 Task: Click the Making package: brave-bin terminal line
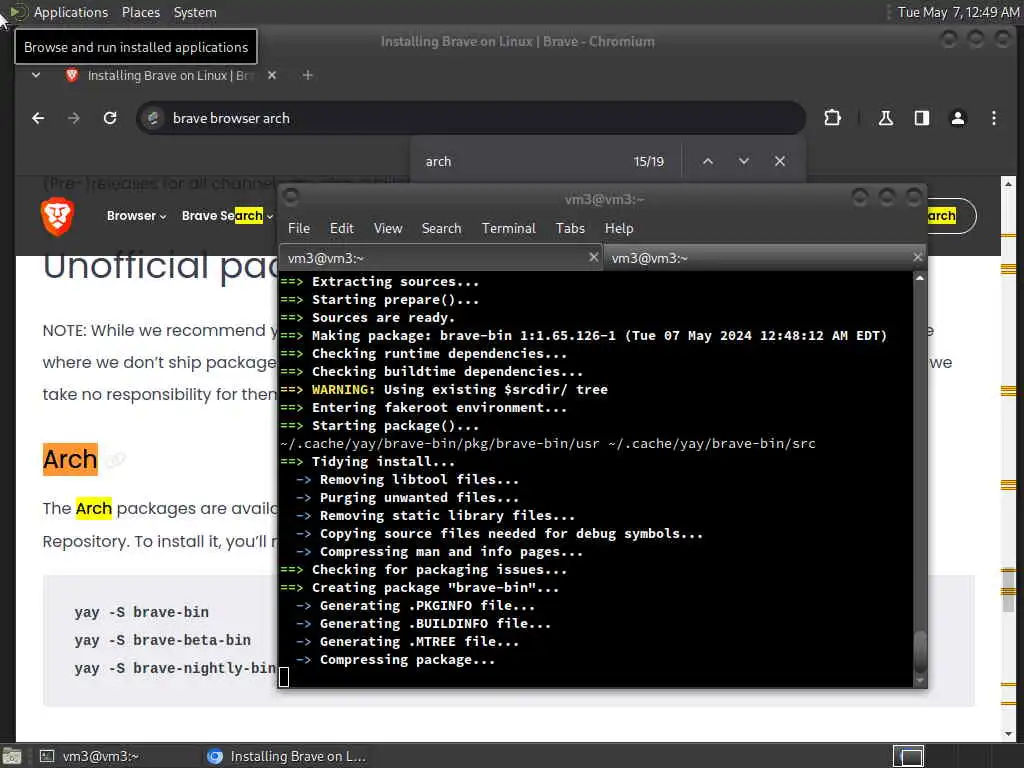point(583,336)
